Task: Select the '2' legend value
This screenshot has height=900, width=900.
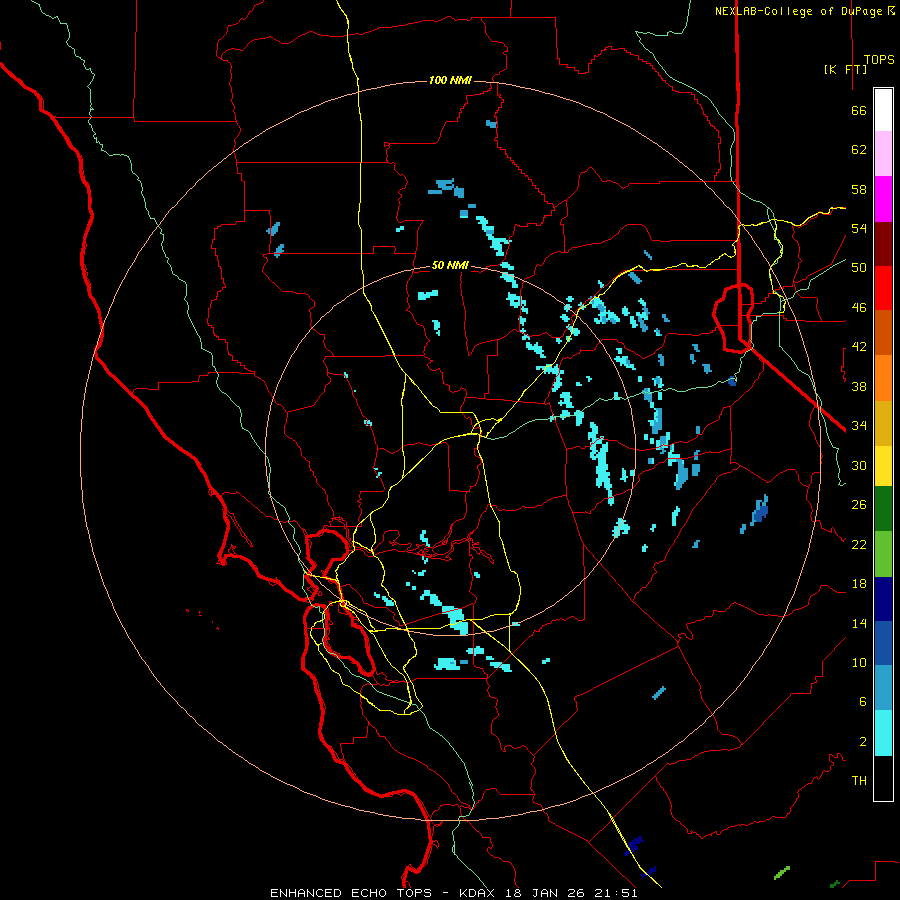Action: pyautogui.click(x=863, y=741)
